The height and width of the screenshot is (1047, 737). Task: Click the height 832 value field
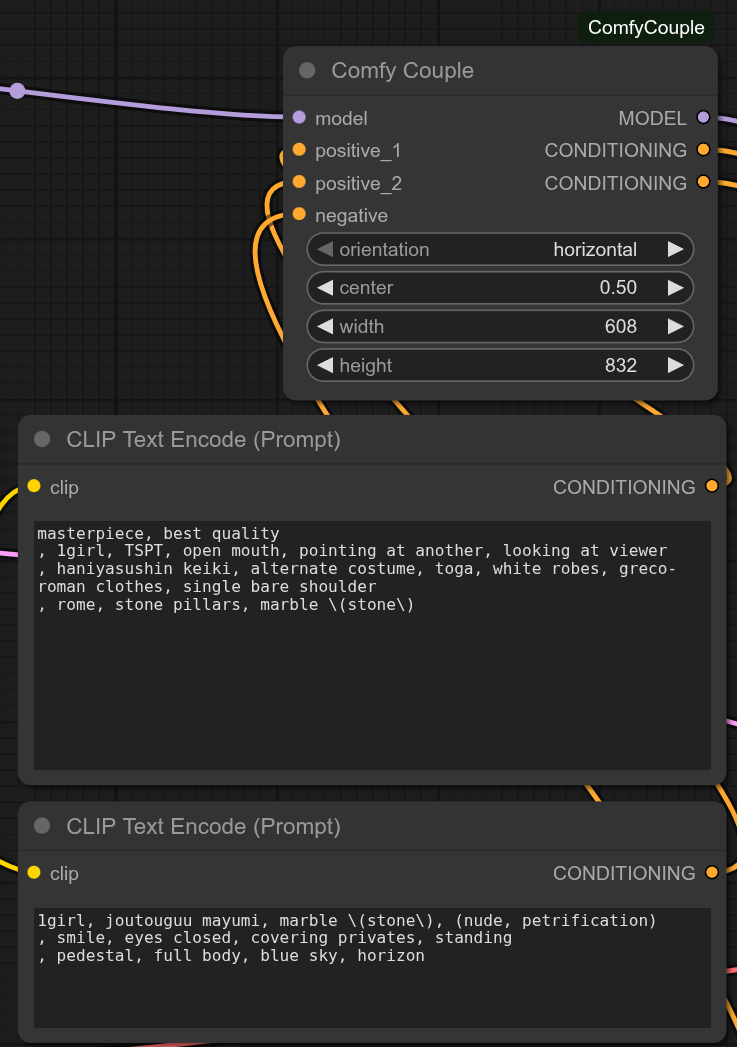pos(500,365)
